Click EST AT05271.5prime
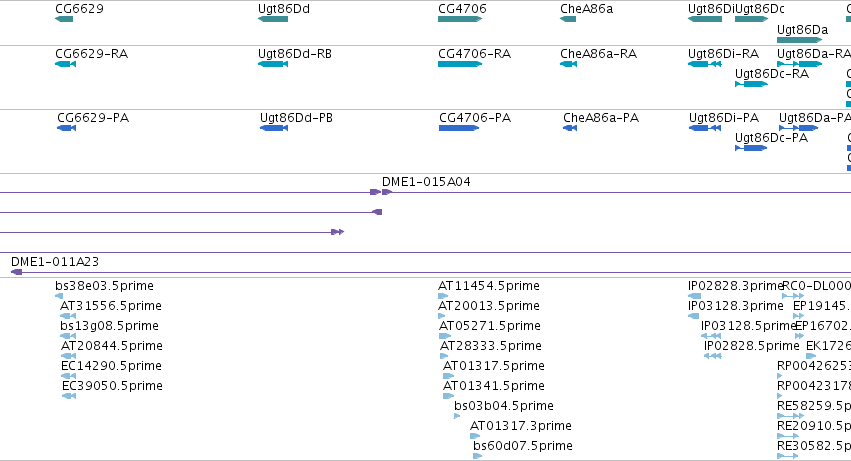 click(490, 326)
